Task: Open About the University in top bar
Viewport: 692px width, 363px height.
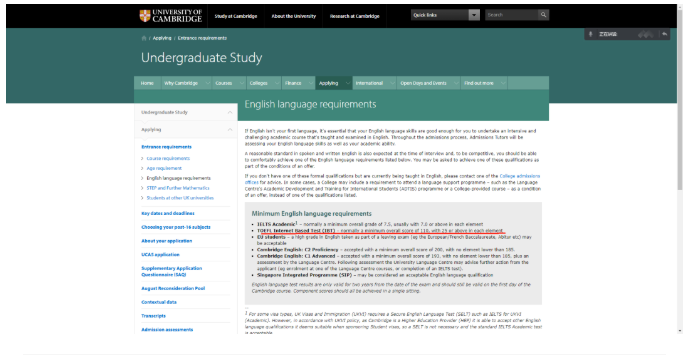Action: pos(294,16)
